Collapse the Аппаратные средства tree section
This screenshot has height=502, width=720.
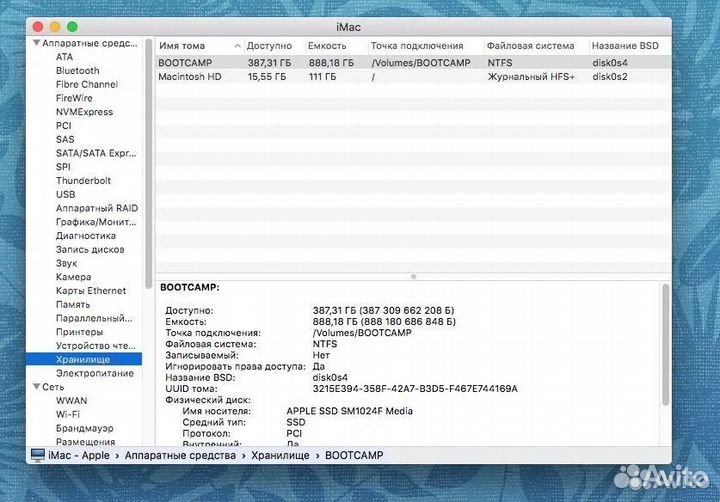(x=36, y=43)
